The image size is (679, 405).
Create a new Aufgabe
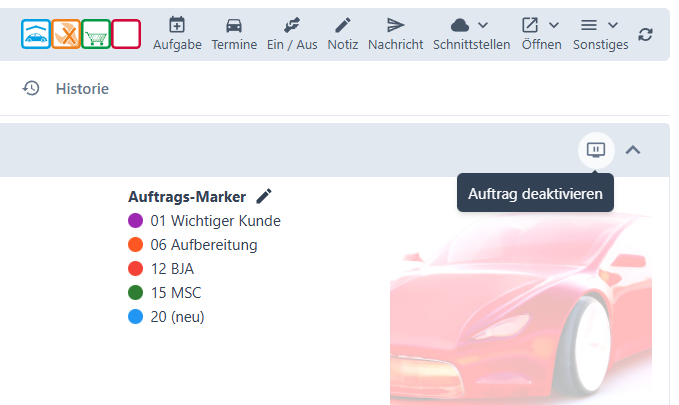coord(177,34)
